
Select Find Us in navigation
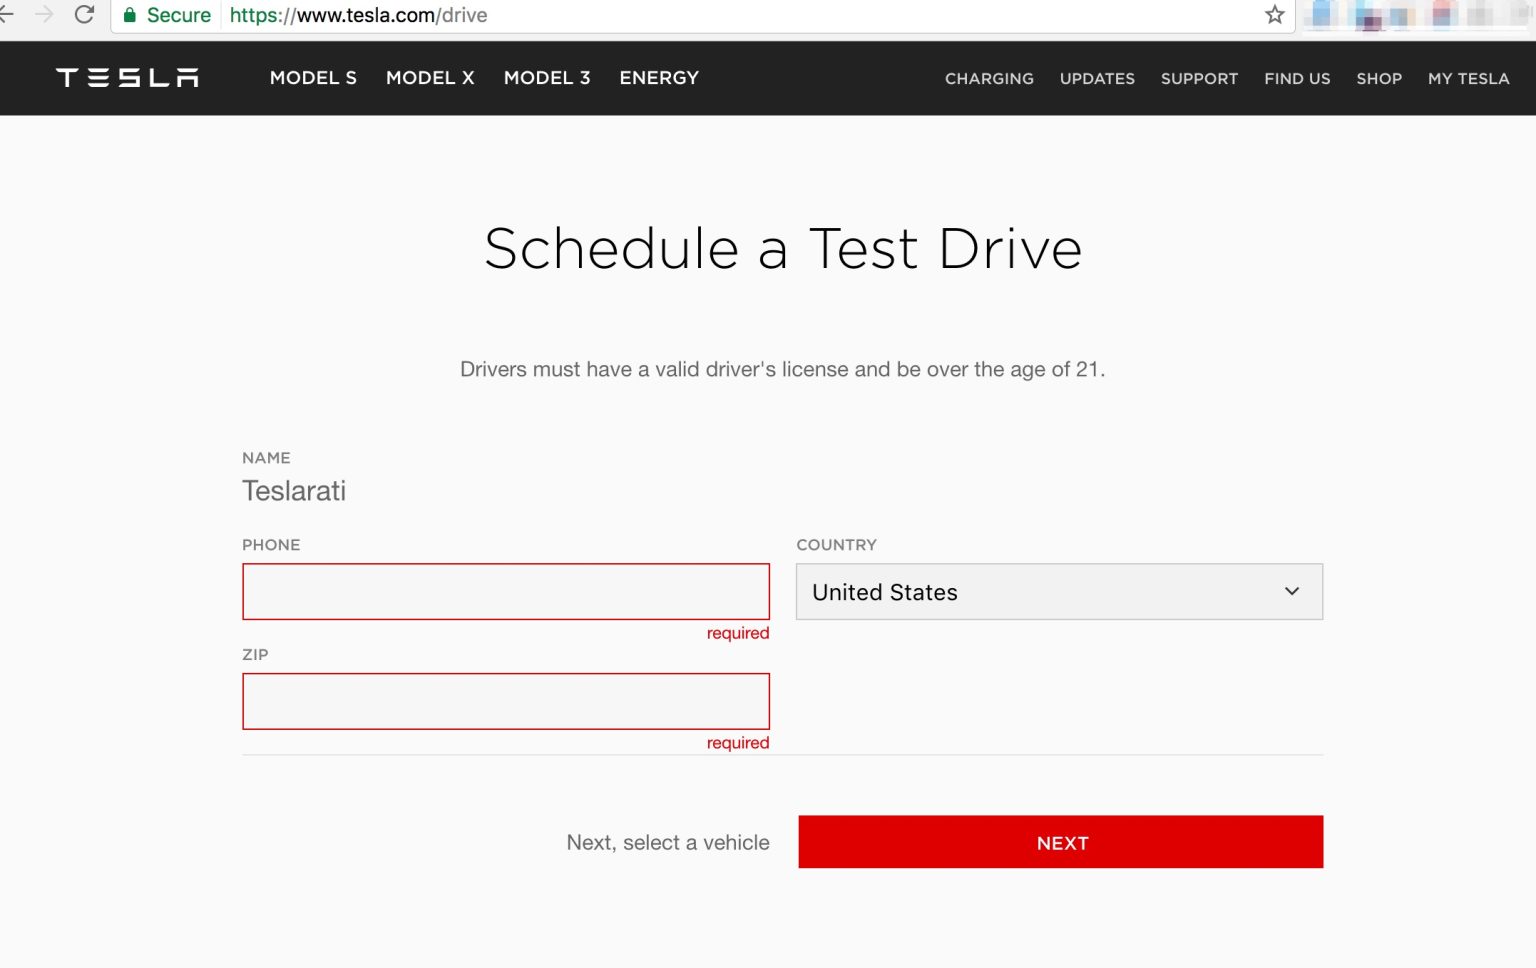click(x=1297, y=79)
